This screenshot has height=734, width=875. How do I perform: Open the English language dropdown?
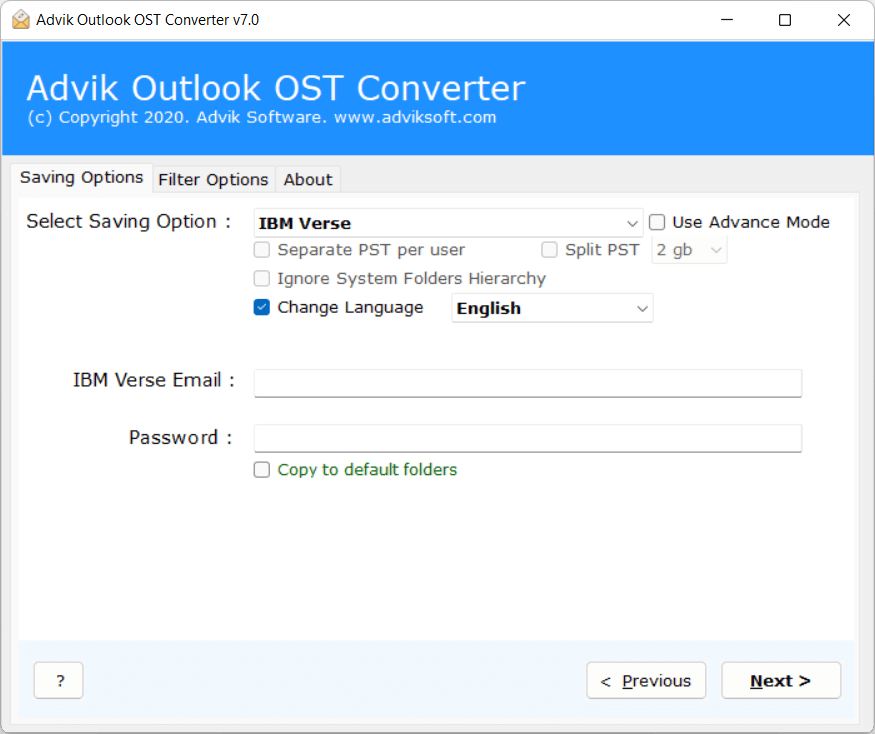point(552,308)
